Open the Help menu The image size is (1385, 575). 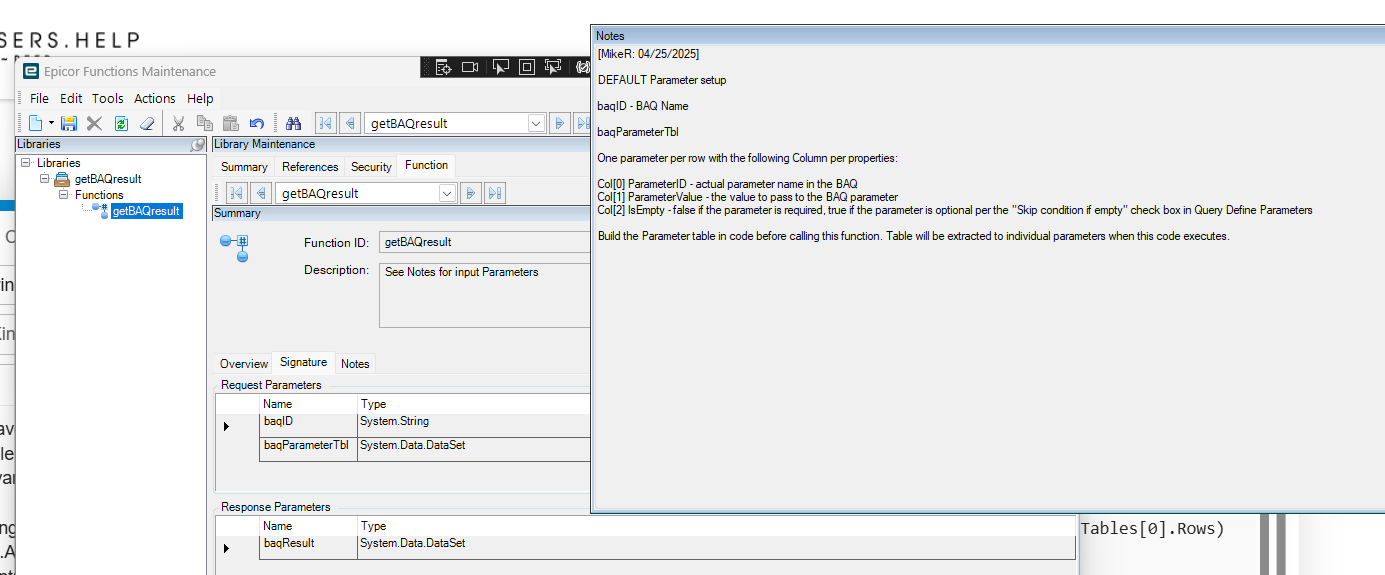pyautogui.click(x=200, y=98)
